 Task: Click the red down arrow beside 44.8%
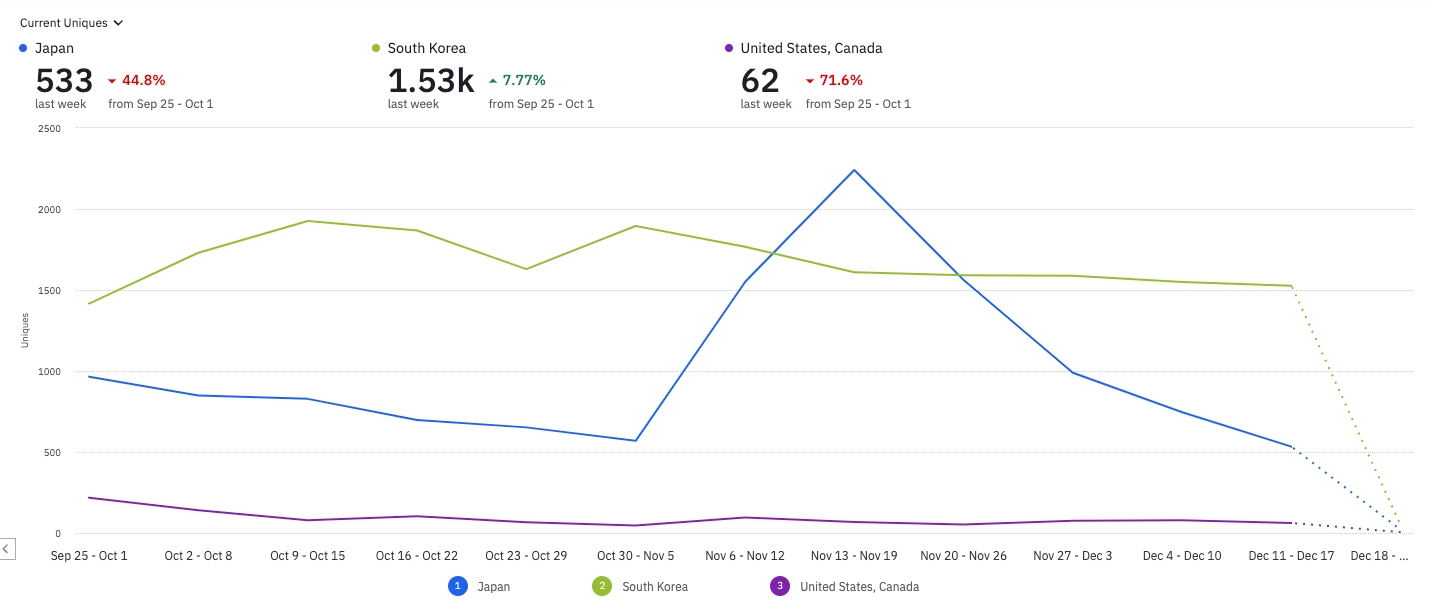coord(112,81)
